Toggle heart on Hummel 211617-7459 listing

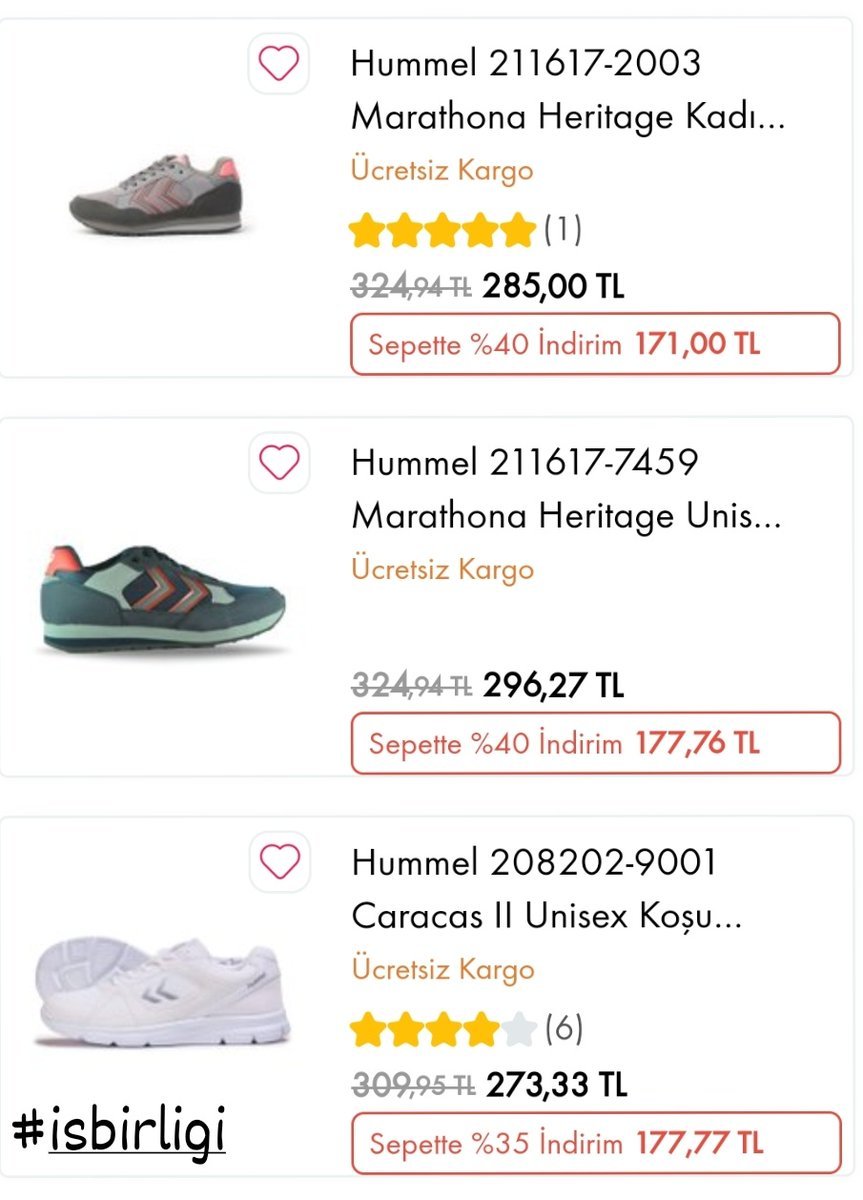tap(278, 463)
